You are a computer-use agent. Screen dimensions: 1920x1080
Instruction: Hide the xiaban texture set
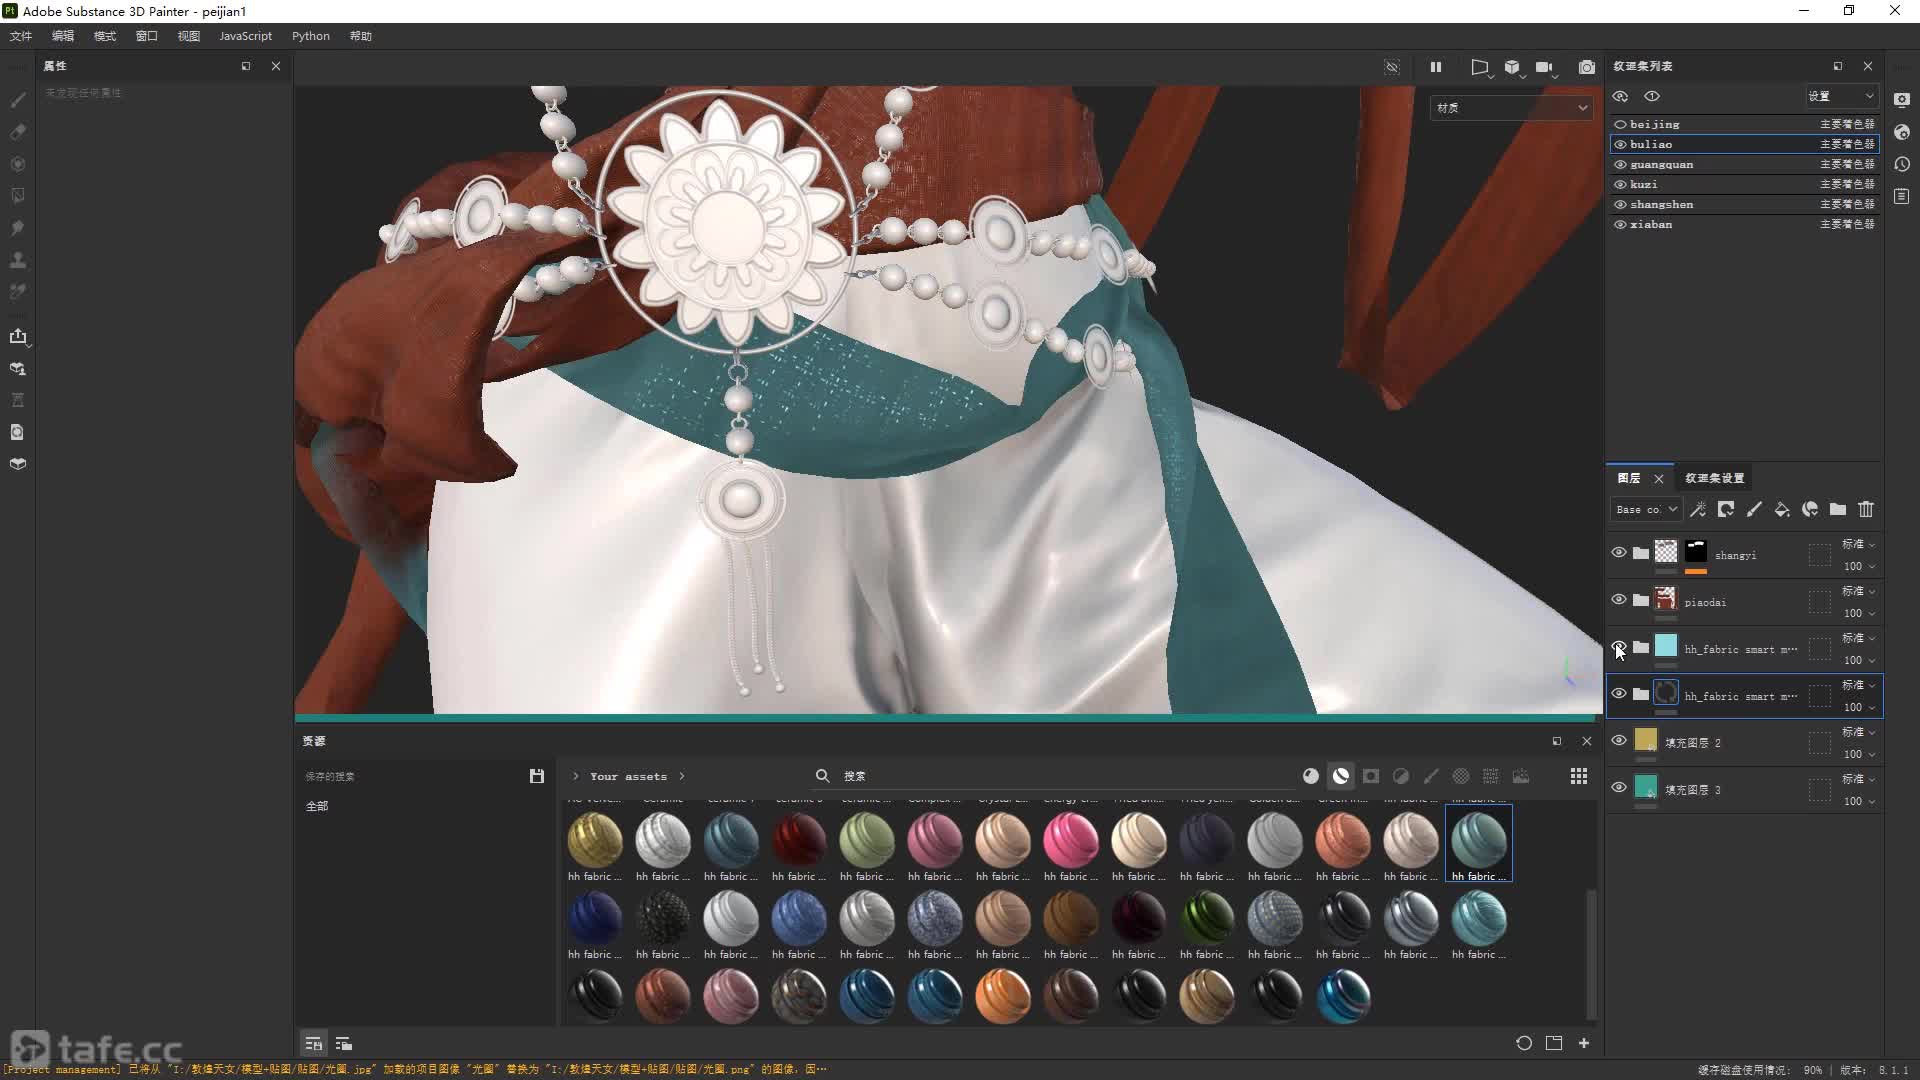tap(1620, 224)
